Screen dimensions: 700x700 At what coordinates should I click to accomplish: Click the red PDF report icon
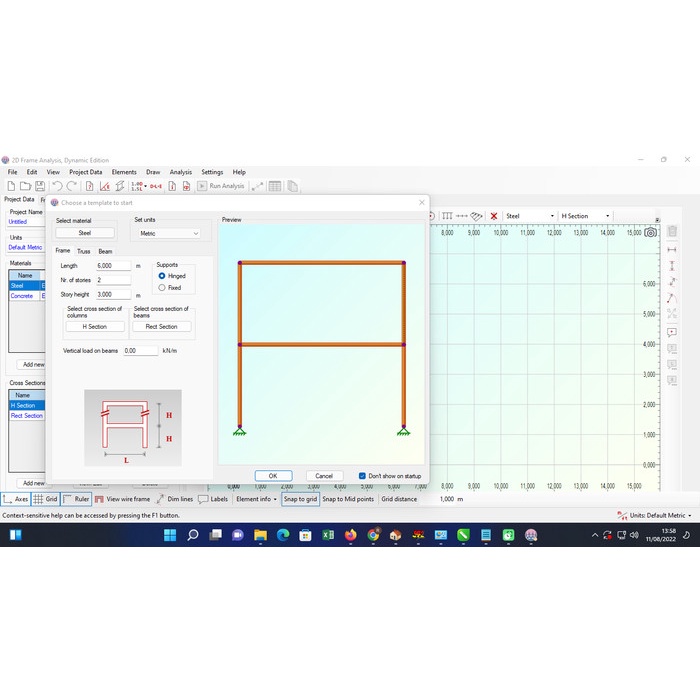(187, 186)
